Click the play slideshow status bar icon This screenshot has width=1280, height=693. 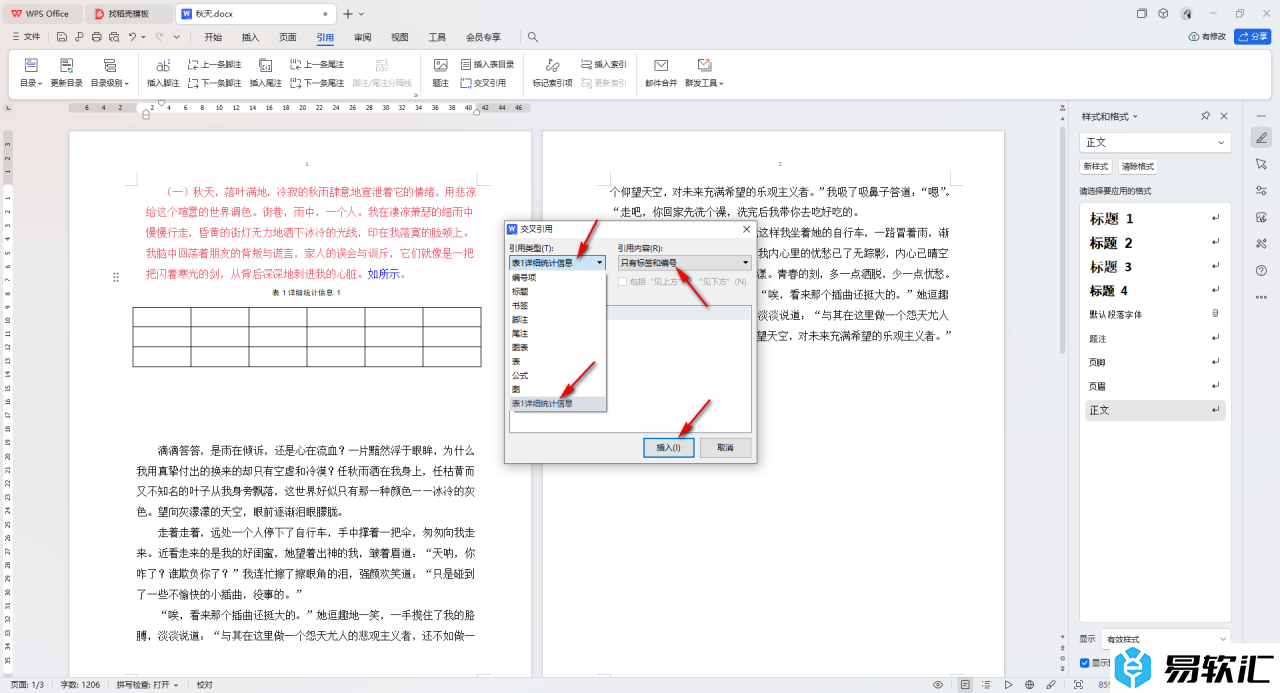(x=1007, y=685)
